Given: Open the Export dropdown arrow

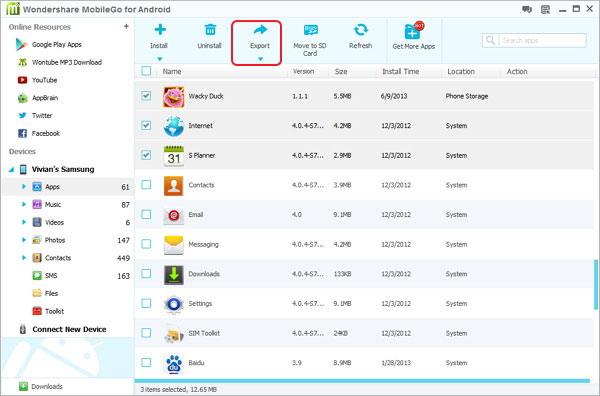Looking at the screenshot, I should click(260, 59).
